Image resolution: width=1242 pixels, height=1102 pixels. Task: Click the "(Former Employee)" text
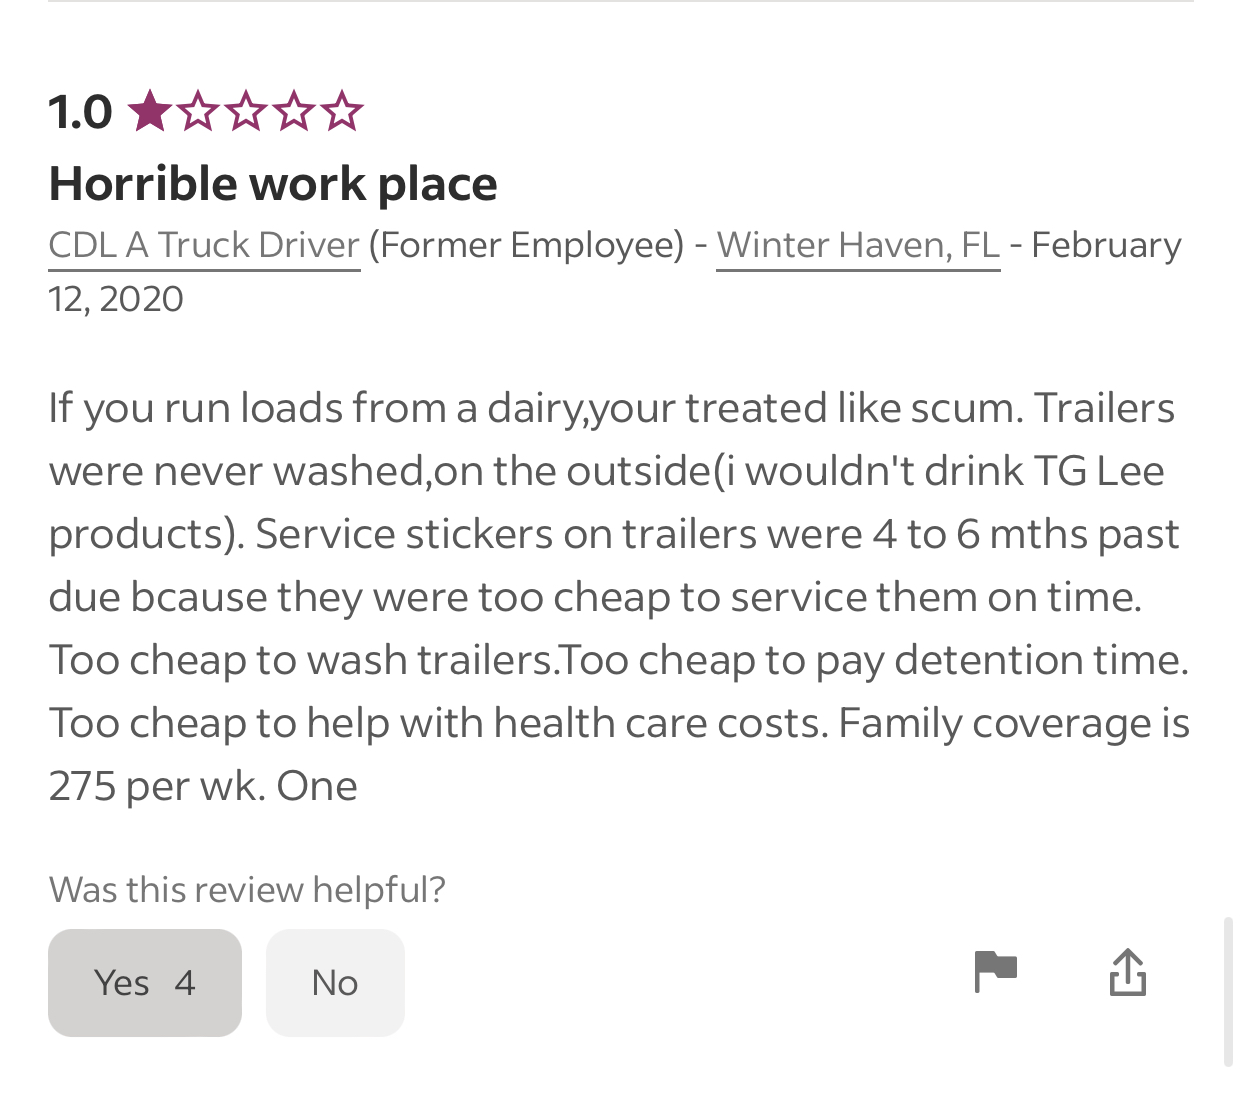[x=526, y=245]
